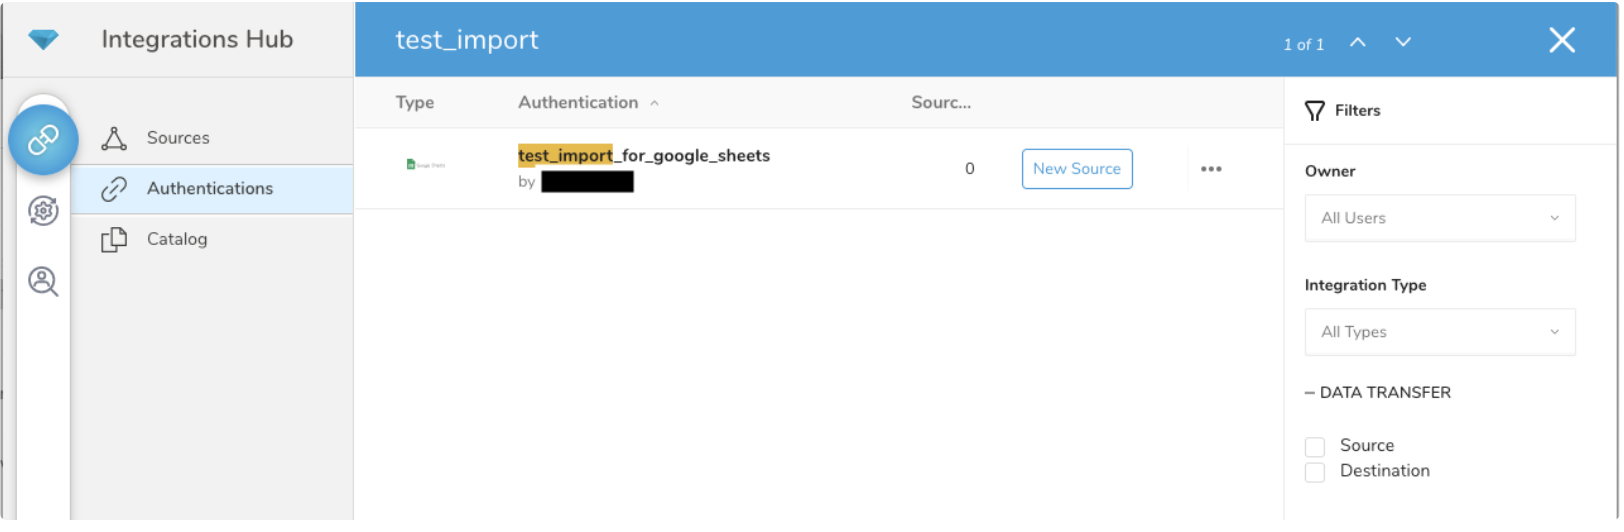The image size is (1624, 532).
Task: Open the Integrations Hub link icon
Action: pyautogui.click(x=43, y=140)
